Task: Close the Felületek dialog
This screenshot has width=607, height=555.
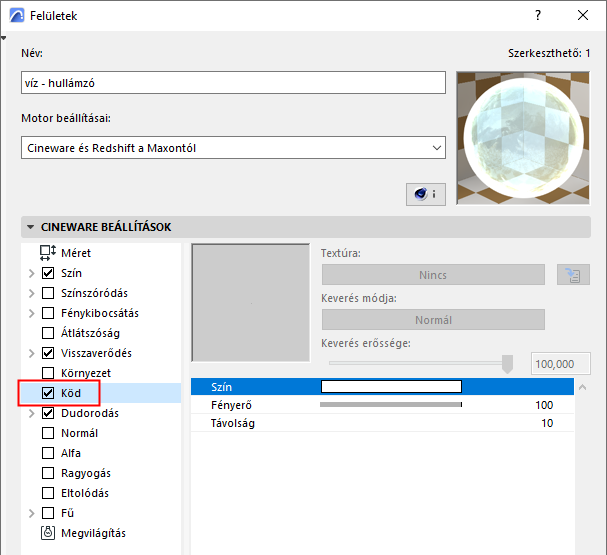Action: 583,15
